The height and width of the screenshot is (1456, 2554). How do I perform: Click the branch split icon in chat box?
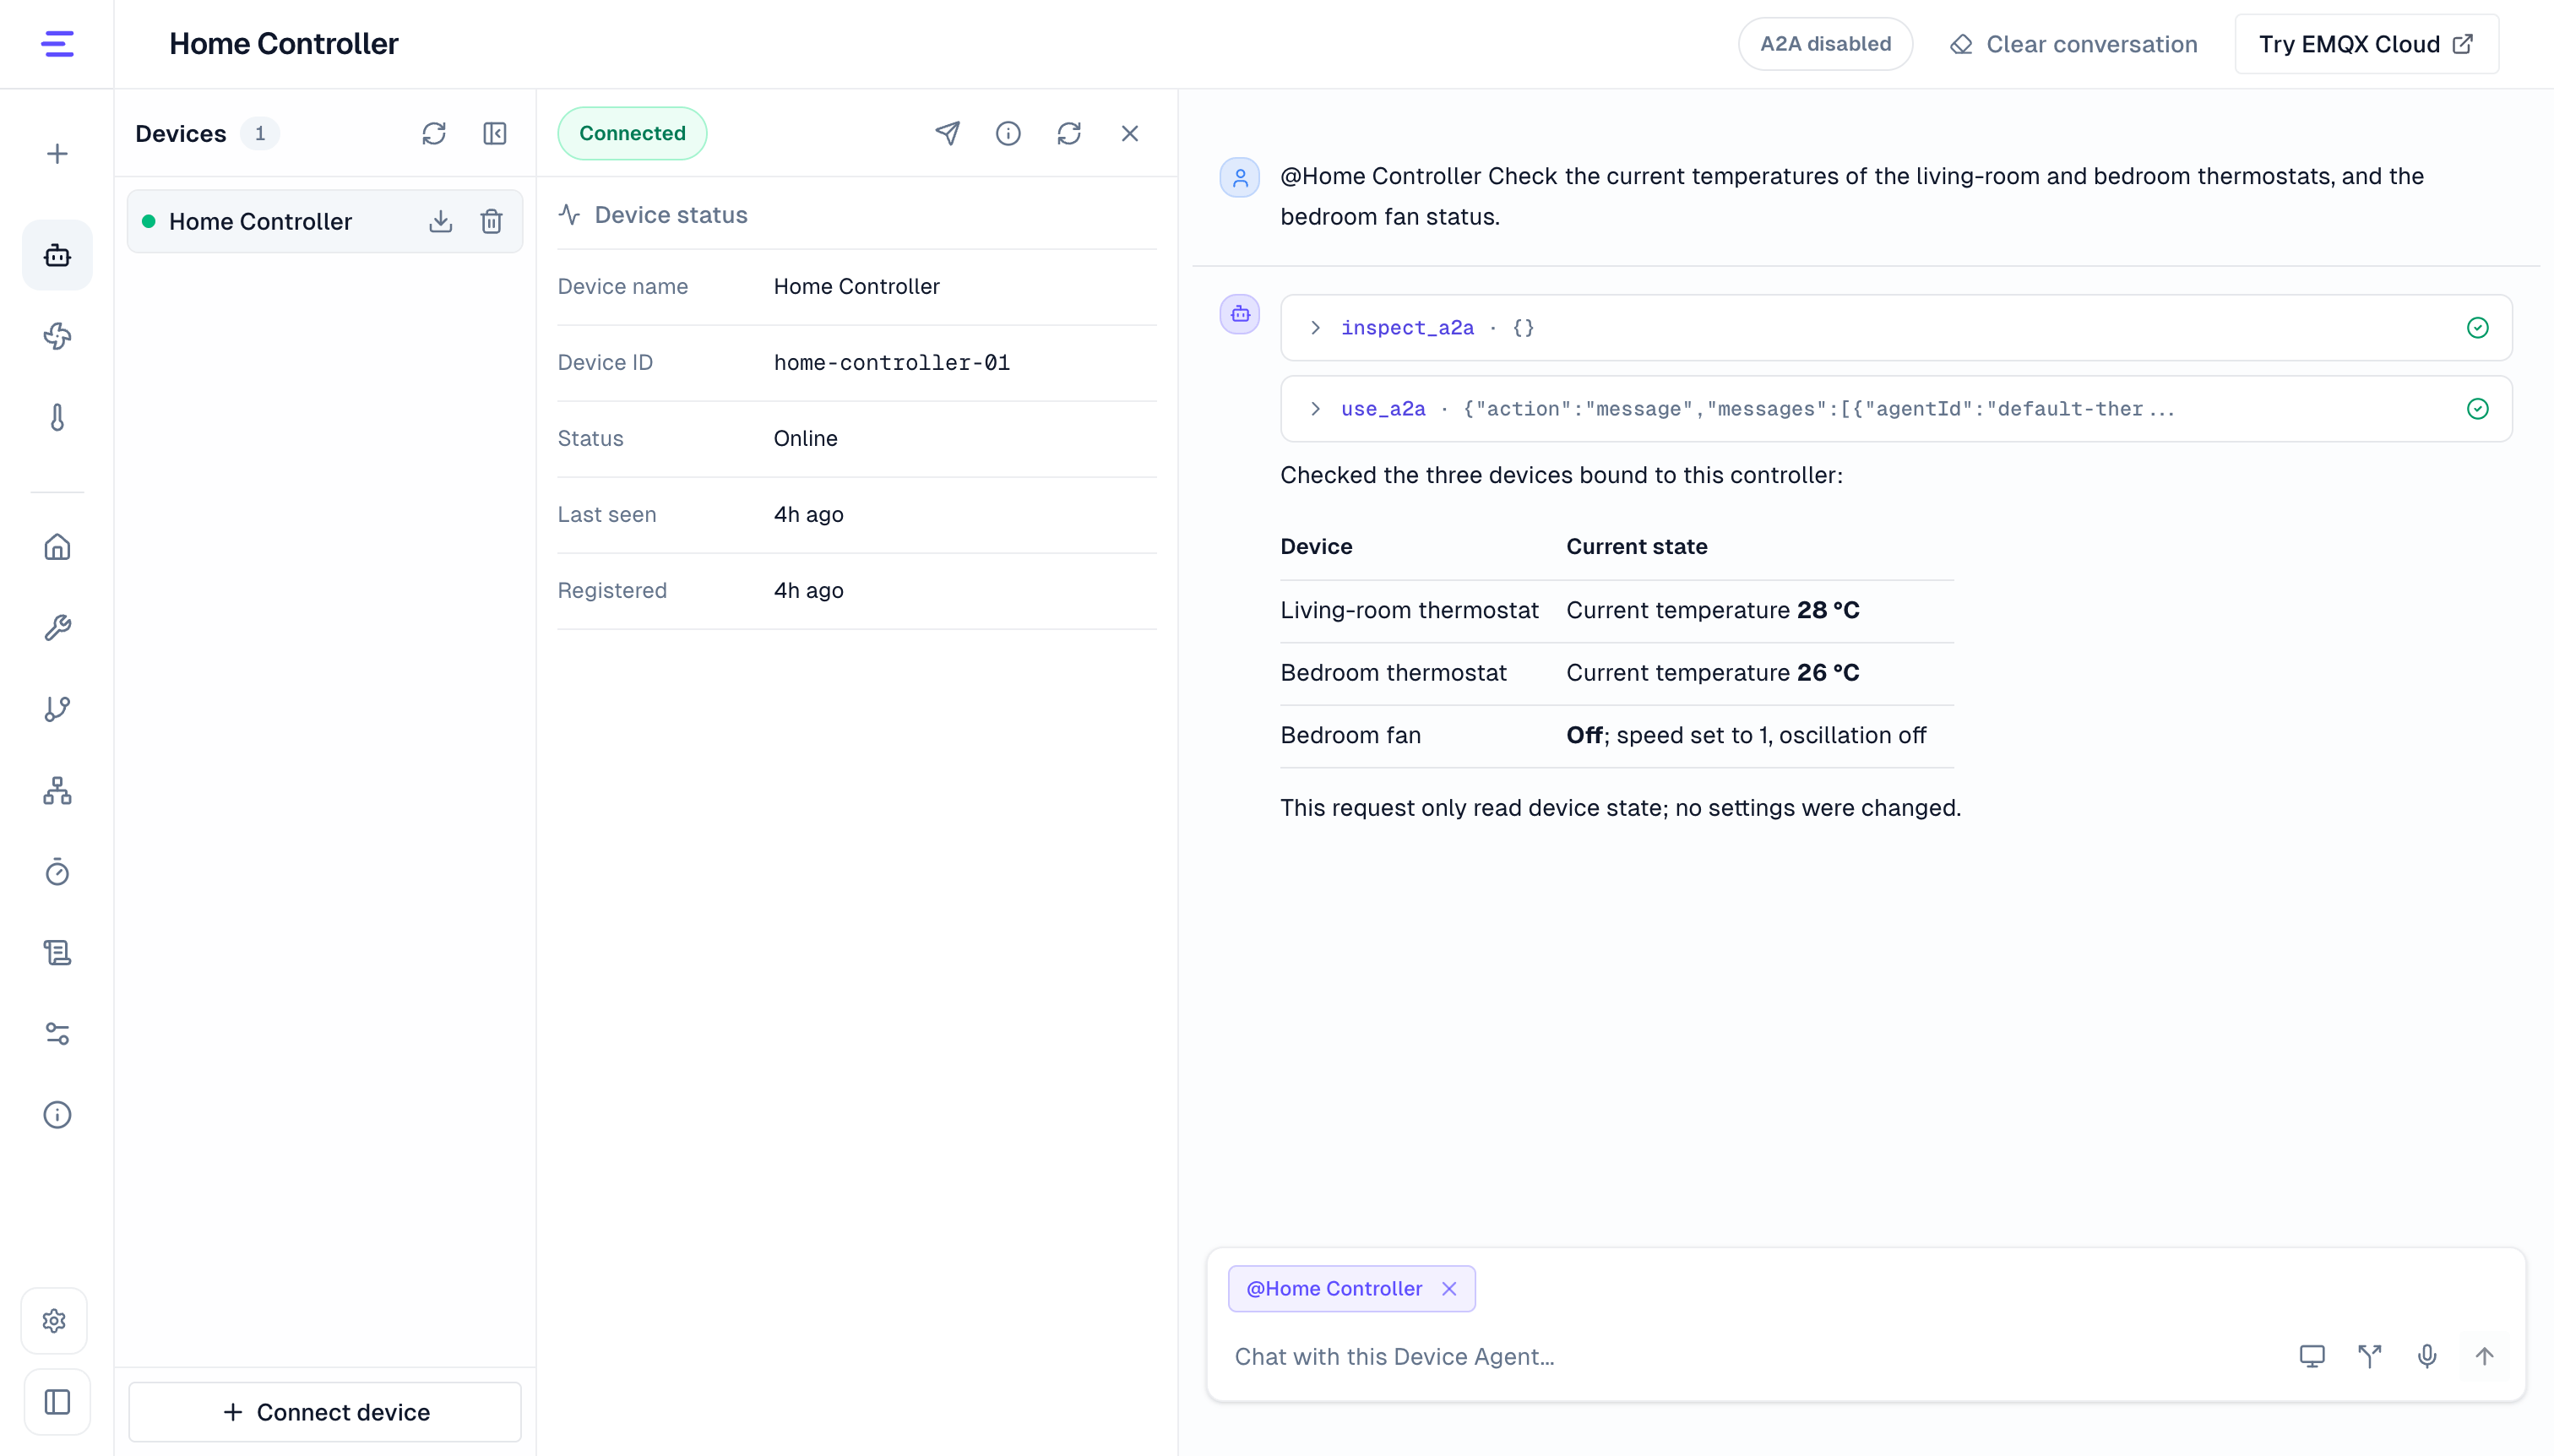(2370, 1357)
